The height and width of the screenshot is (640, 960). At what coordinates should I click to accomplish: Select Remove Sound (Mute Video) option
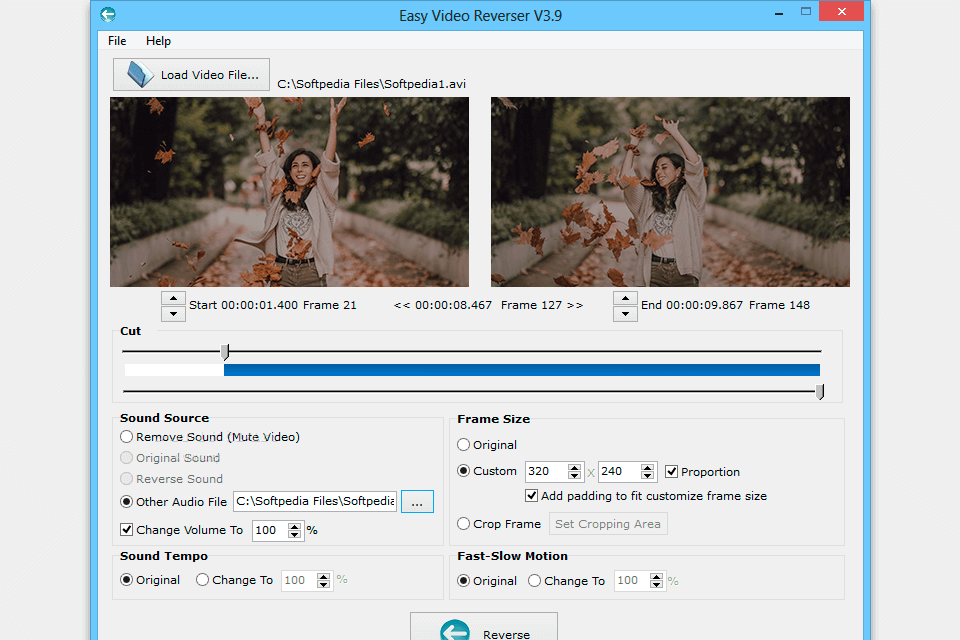210,437
